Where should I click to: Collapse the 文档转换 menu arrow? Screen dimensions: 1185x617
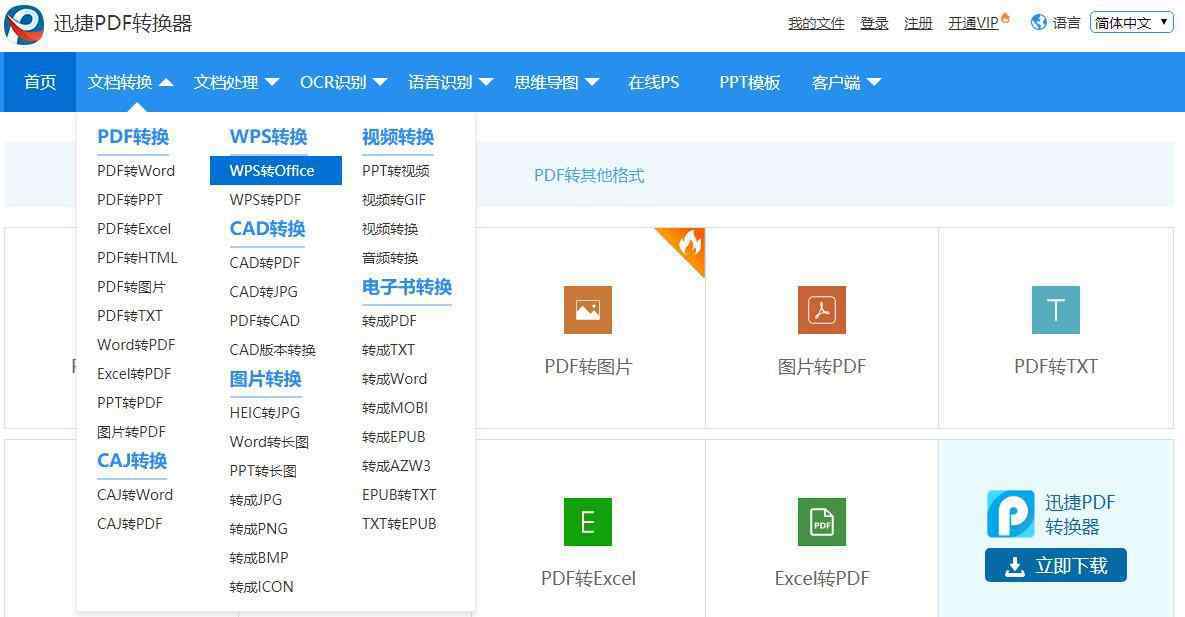(166, 82)
